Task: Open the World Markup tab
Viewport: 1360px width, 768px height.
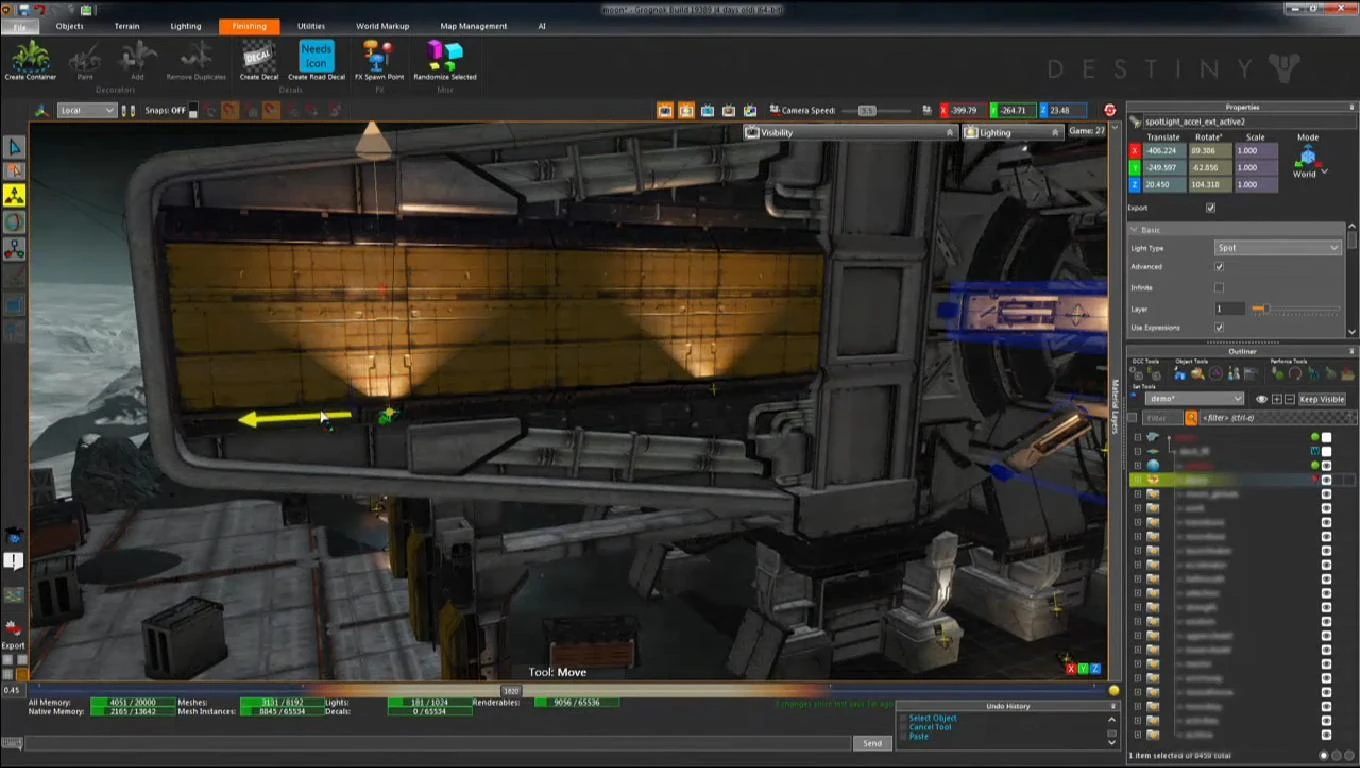Action: (382, 26)
